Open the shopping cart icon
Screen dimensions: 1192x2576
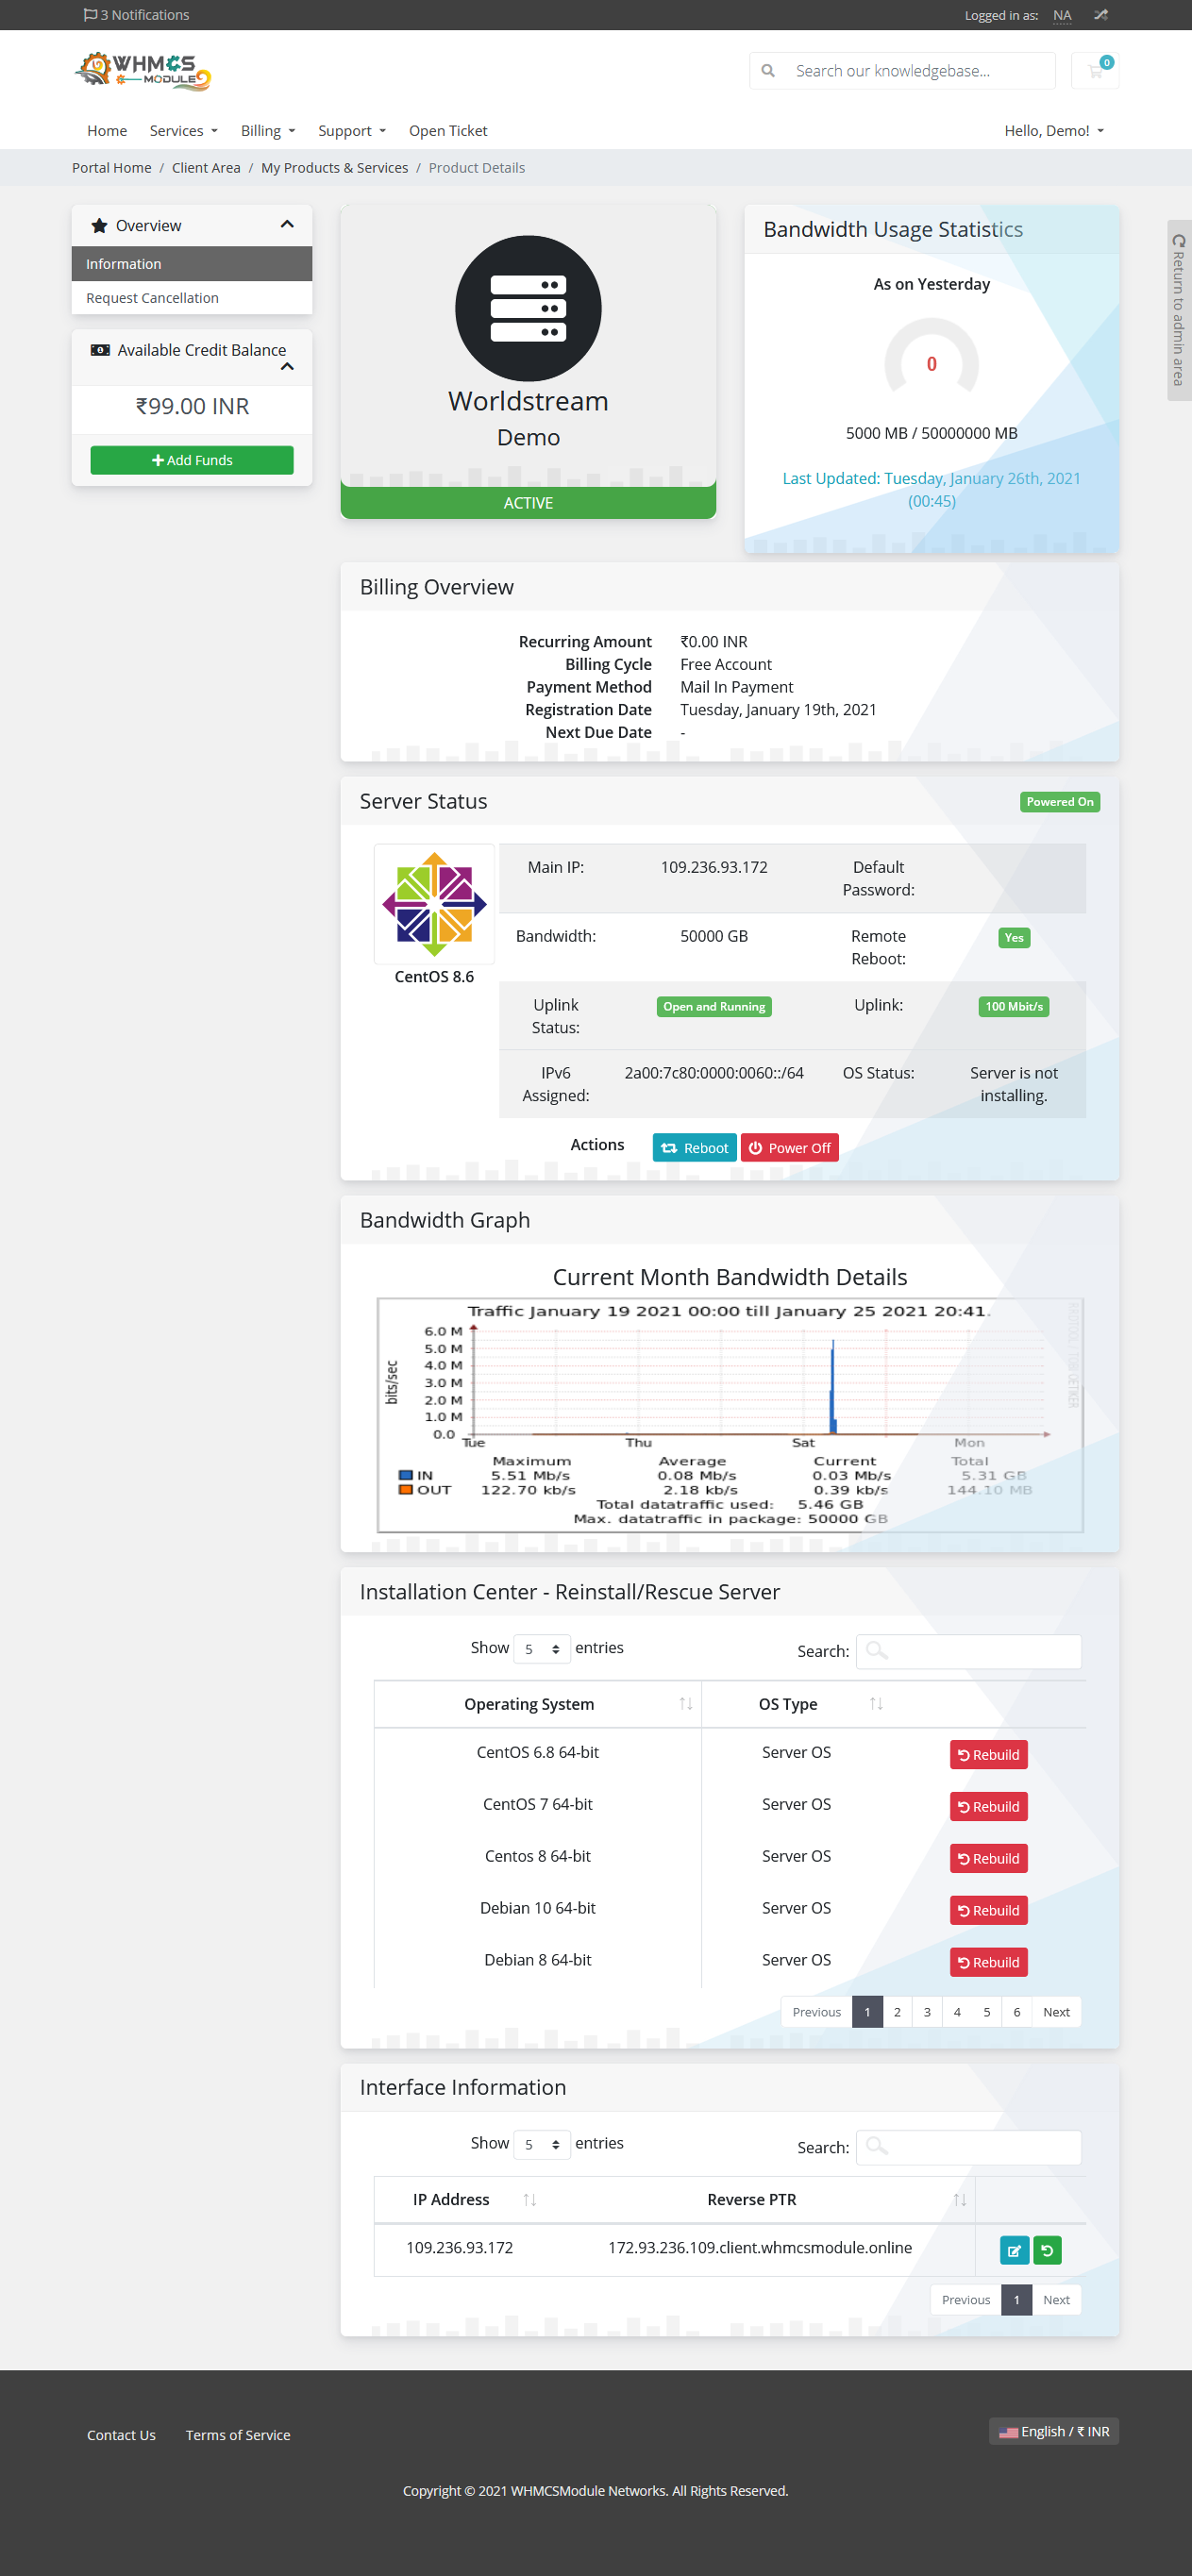coord(1095,71)
